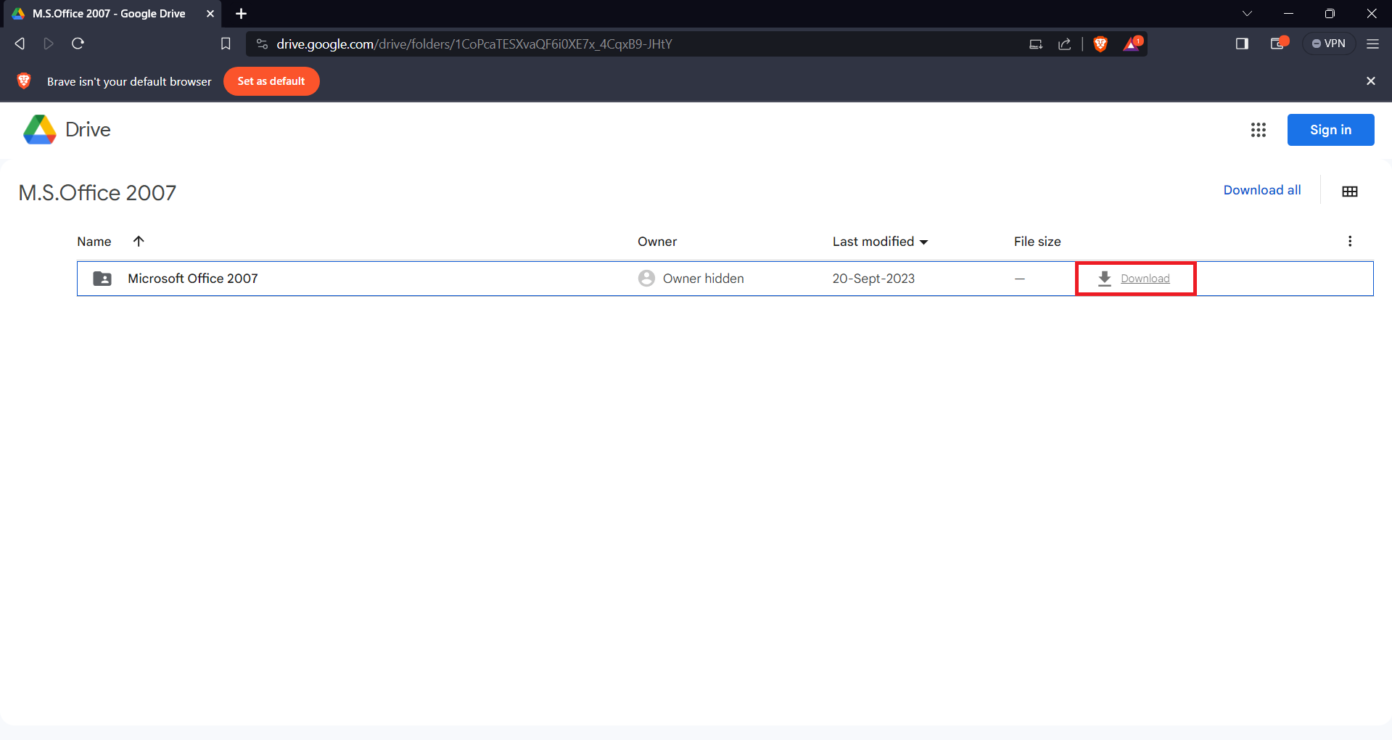The height and width of the screenshot is (740, 1392).
Task: Open the Google apps grid icon
Action: [1258, 130]
